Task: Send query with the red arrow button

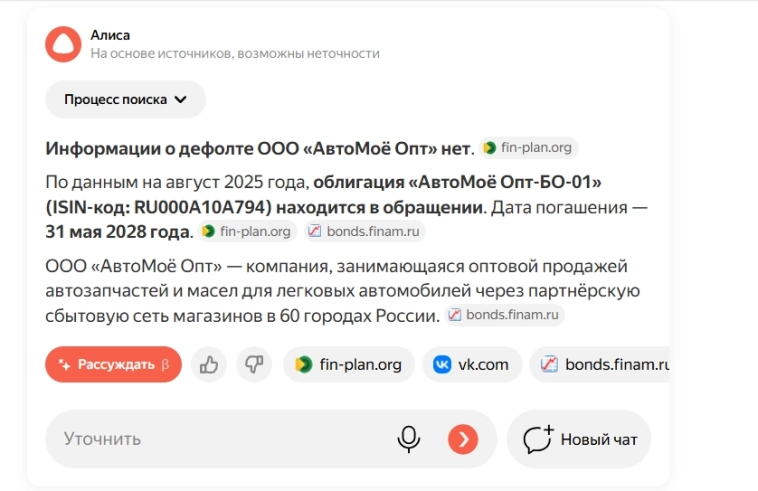Action: point(462,439)
